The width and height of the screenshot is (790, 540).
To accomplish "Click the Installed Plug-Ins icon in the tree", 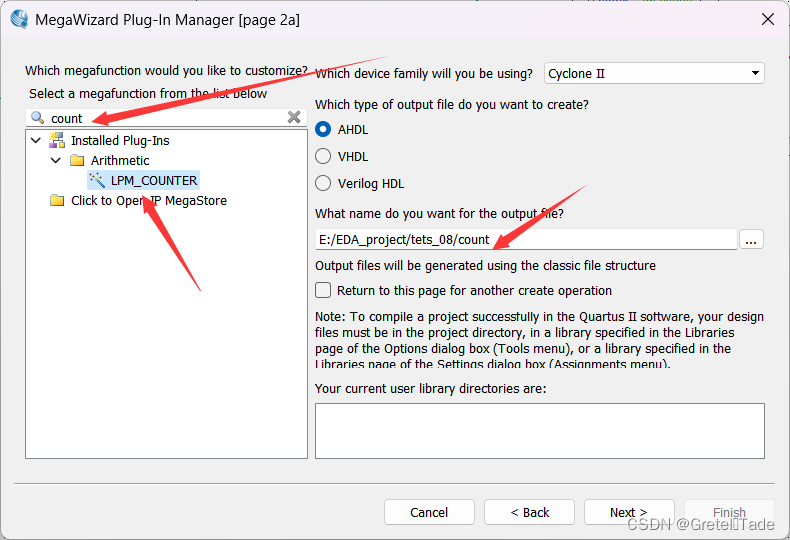I will tap(57, 140).
